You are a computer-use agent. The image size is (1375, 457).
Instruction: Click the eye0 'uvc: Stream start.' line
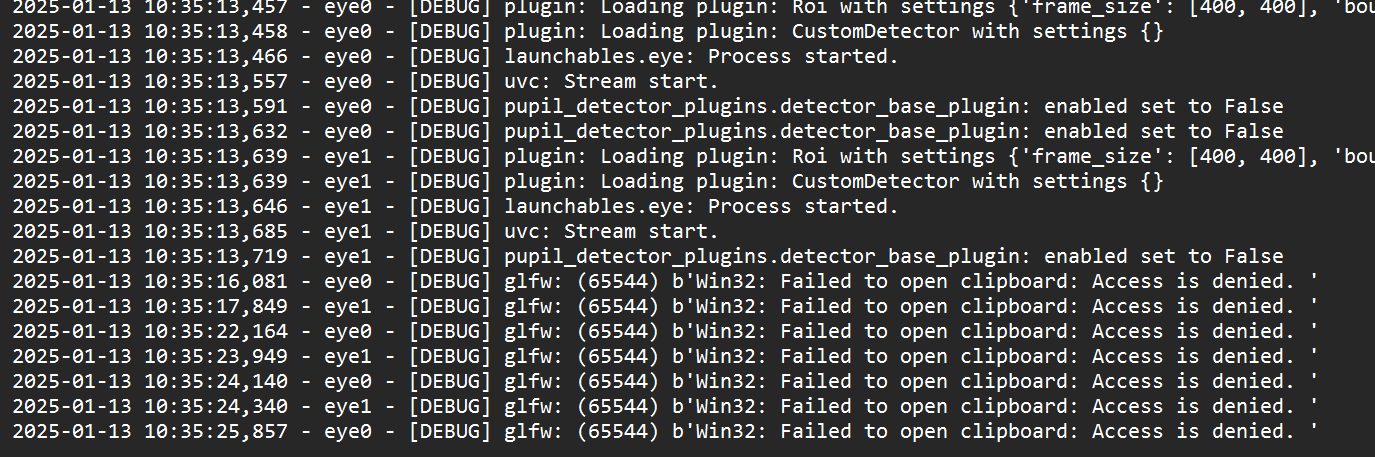click(366, 81)
